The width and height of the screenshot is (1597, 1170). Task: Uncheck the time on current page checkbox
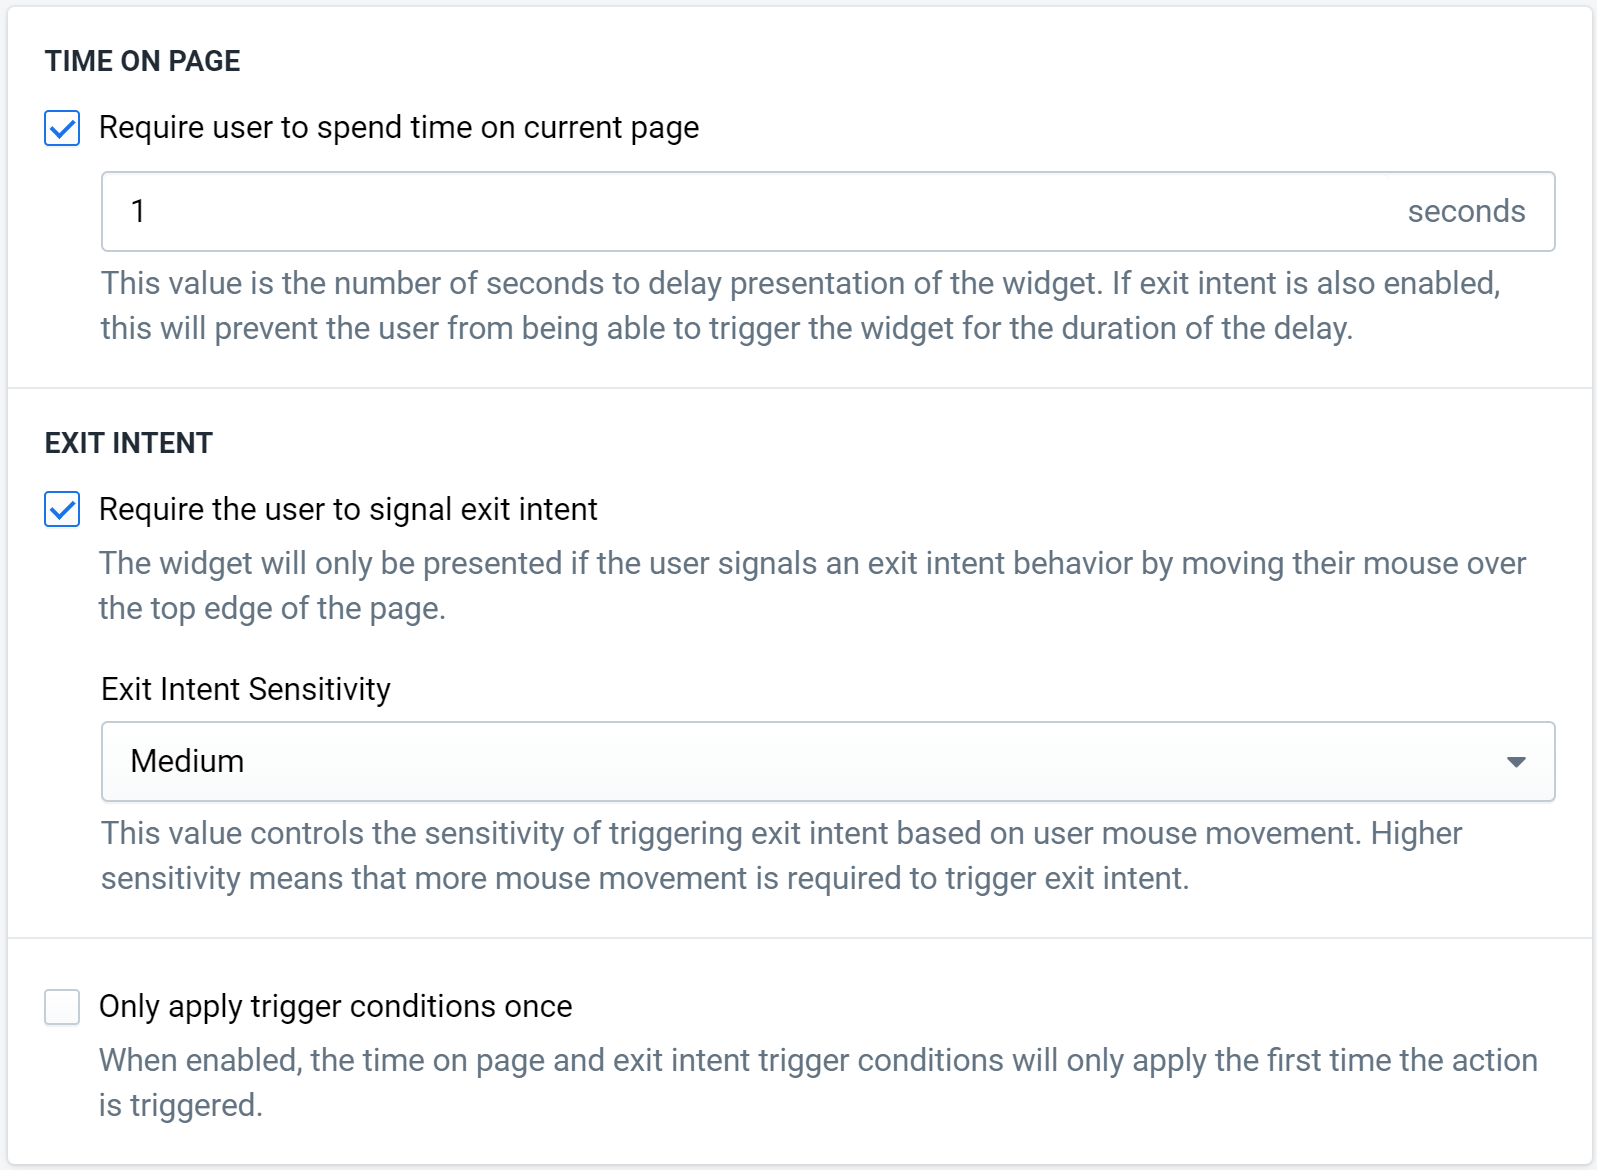click(62, 128)
